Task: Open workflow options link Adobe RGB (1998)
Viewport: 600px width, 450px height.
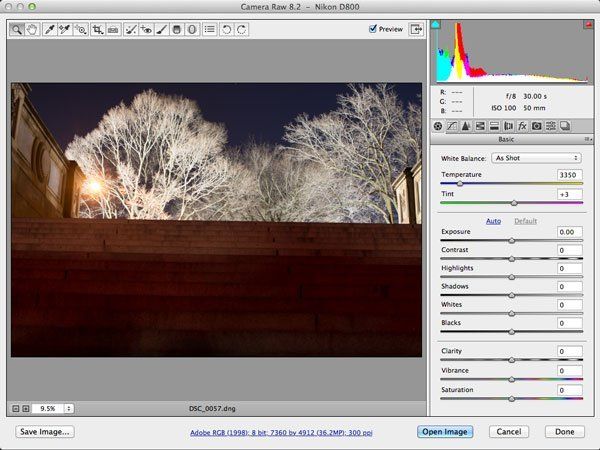Action: (x=281, y=432)
